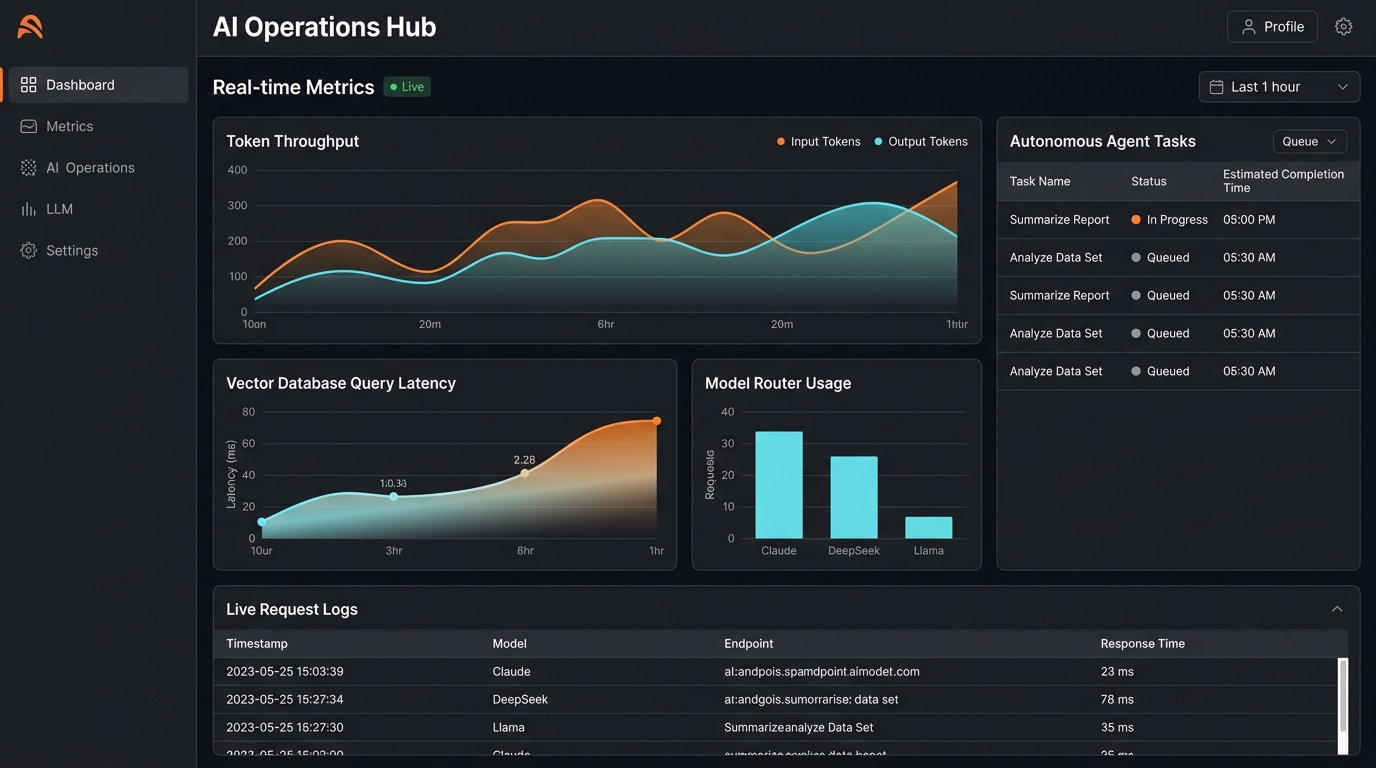Click the Settings gear icon in sidebar
Viewport: 1376px width, 768px height.
point(28,251)
